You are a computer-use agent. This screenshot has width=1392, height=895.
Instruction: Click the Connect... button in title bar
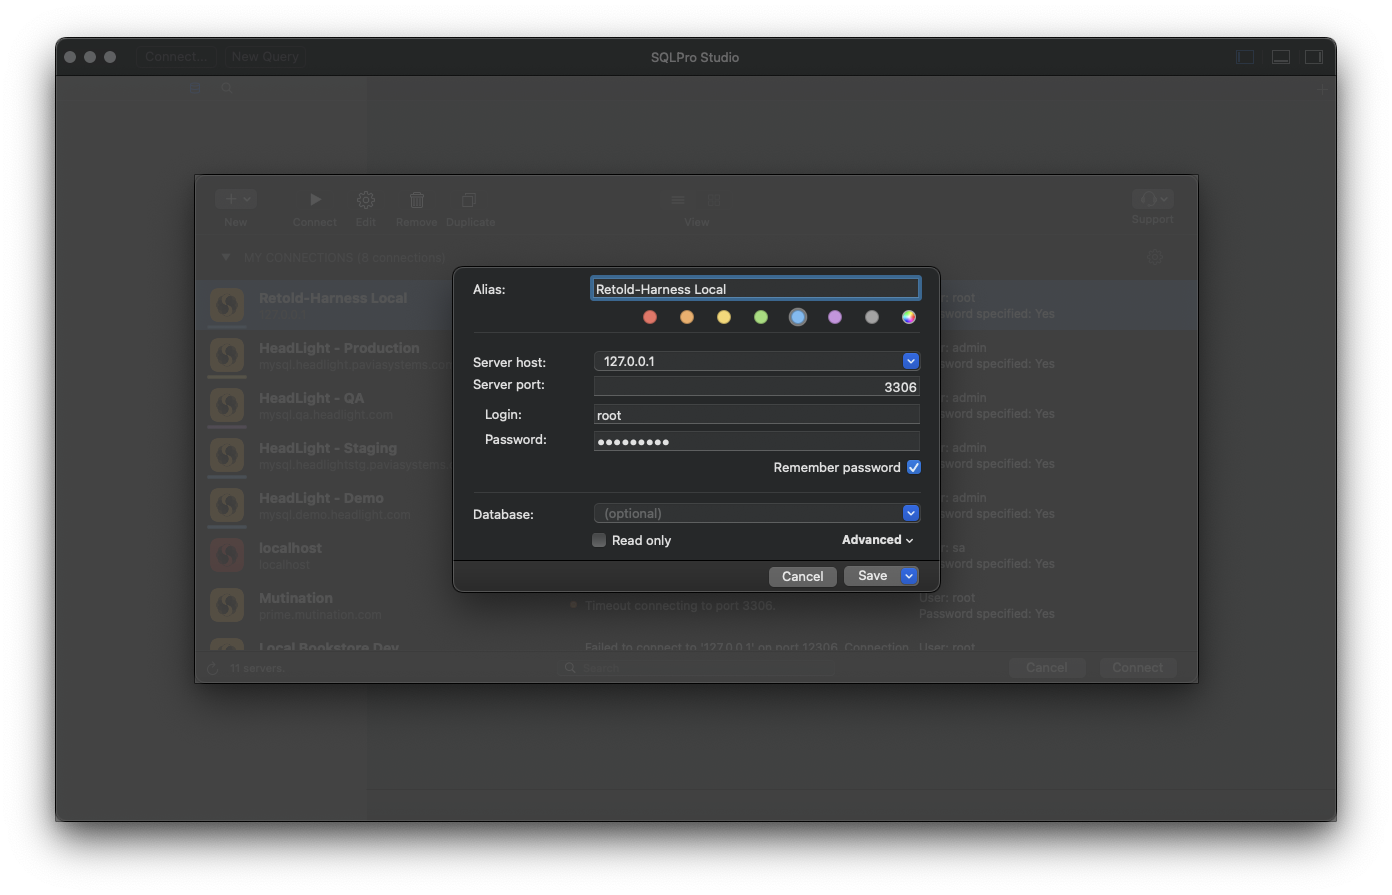pos(177,57)
